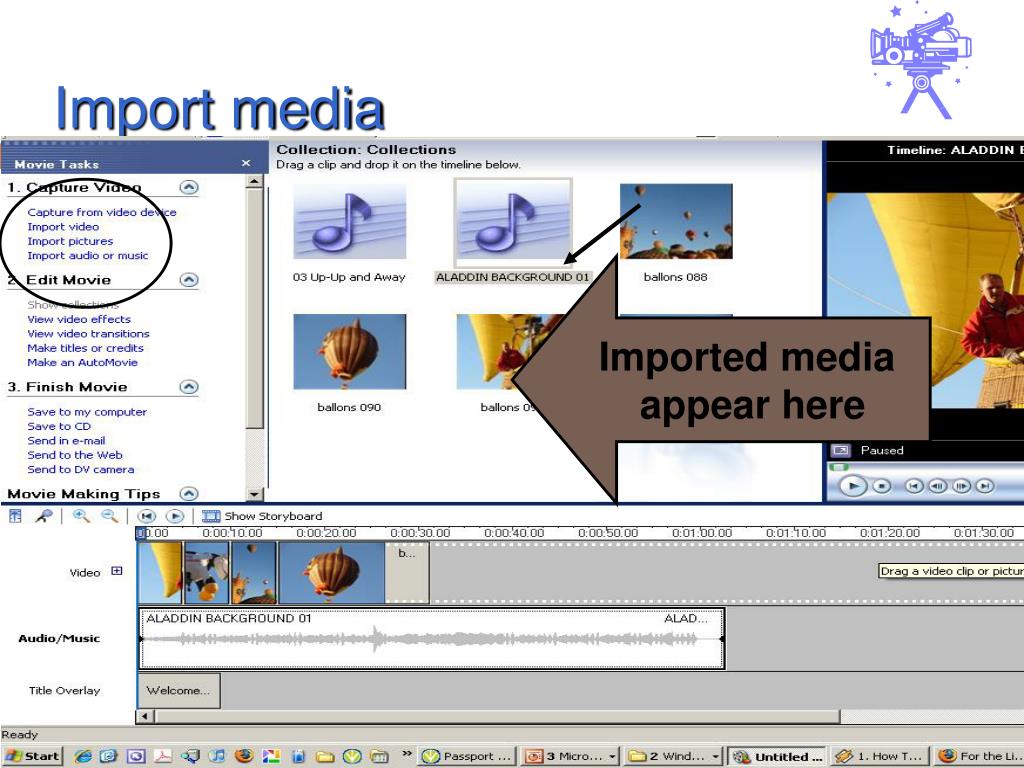Screen dimensions: 1024x768
Task: Click Make titles or credits link
Action: tap(85, 348)
